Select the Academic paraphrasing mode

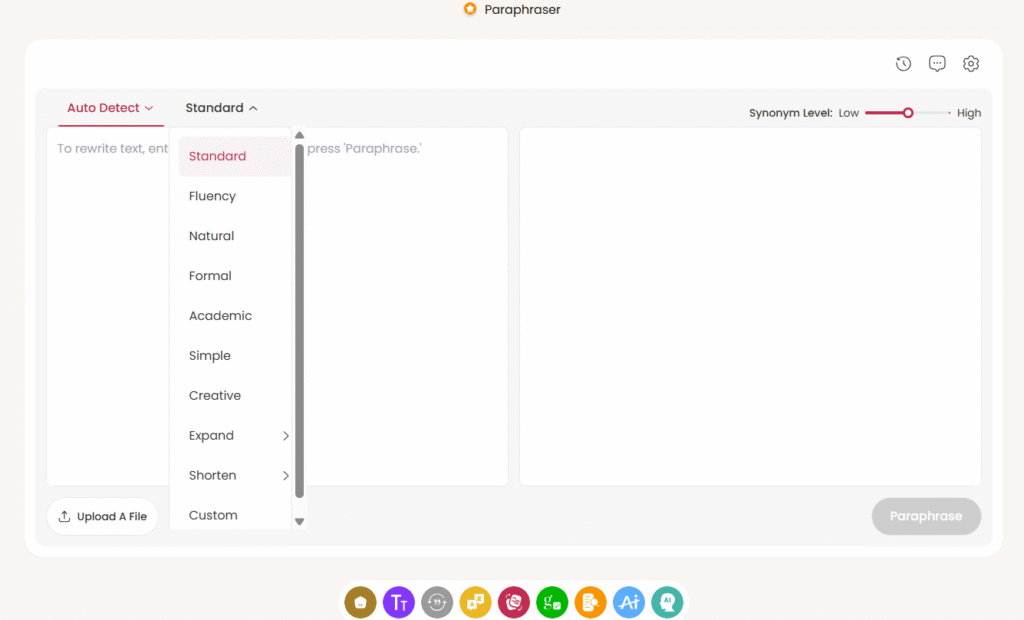tap(220, 315)
